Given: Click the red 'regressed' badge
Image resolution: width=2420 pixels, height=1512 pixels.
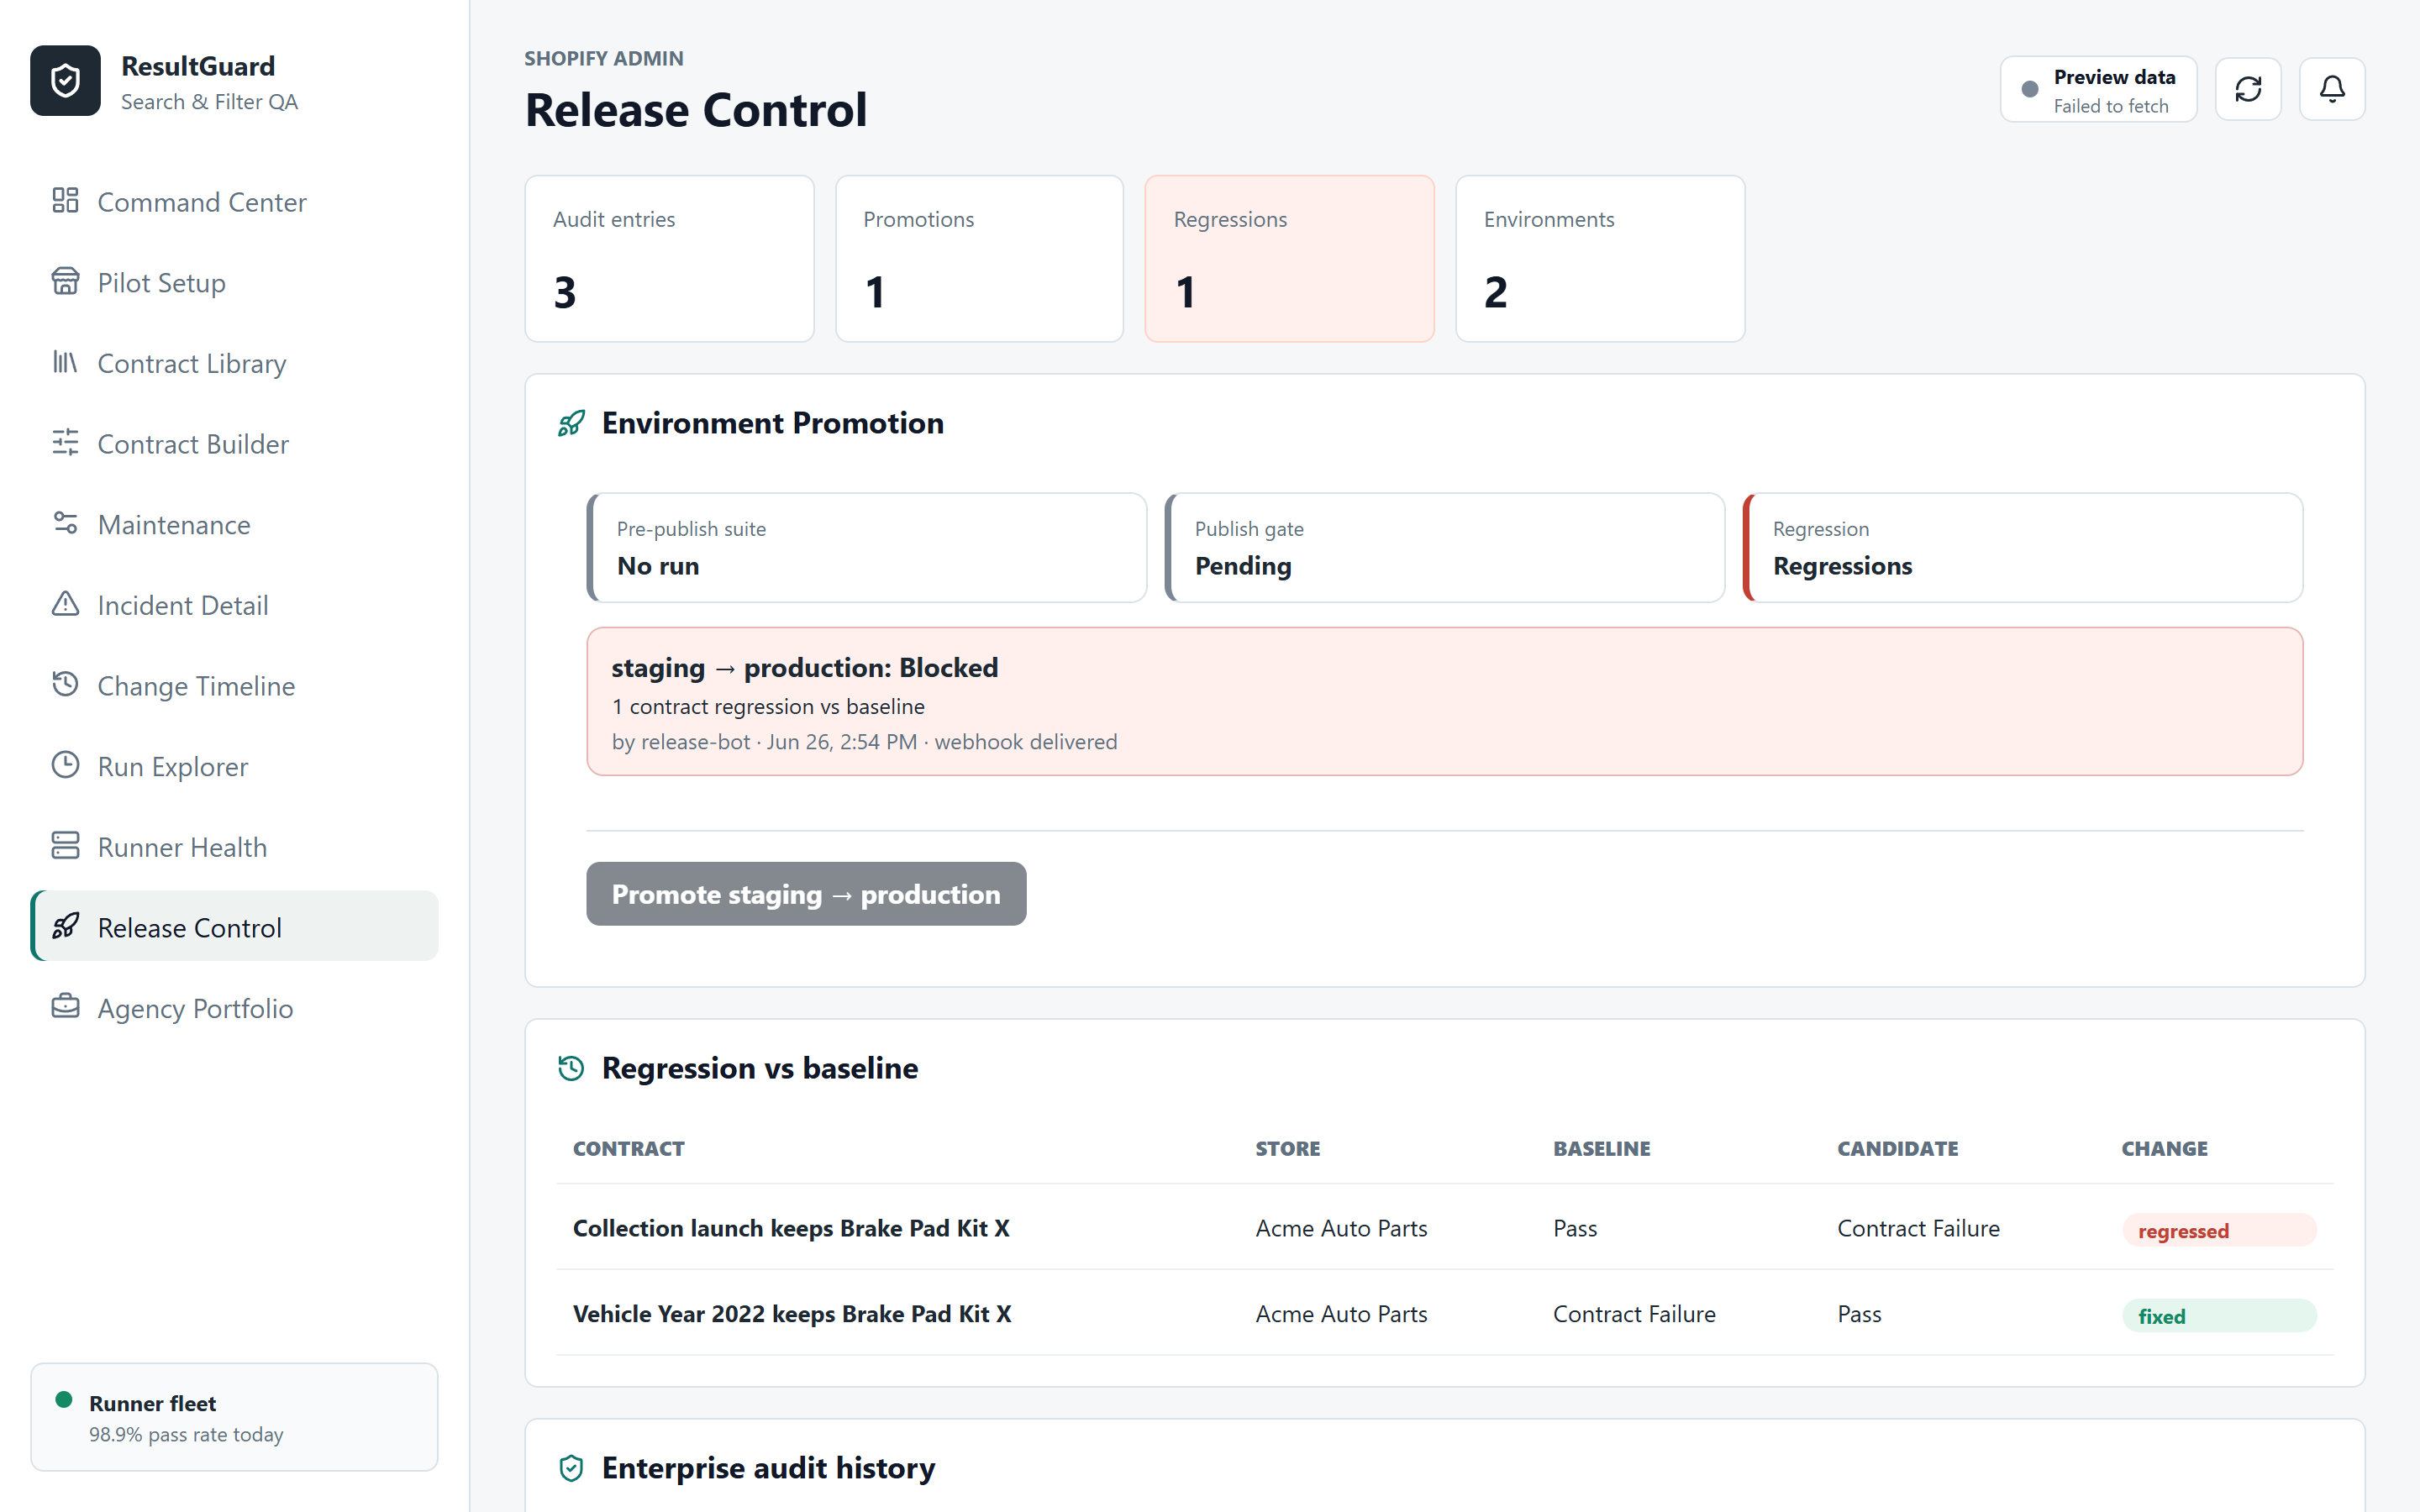Looking at the screenshot, I should 2220,1230.
